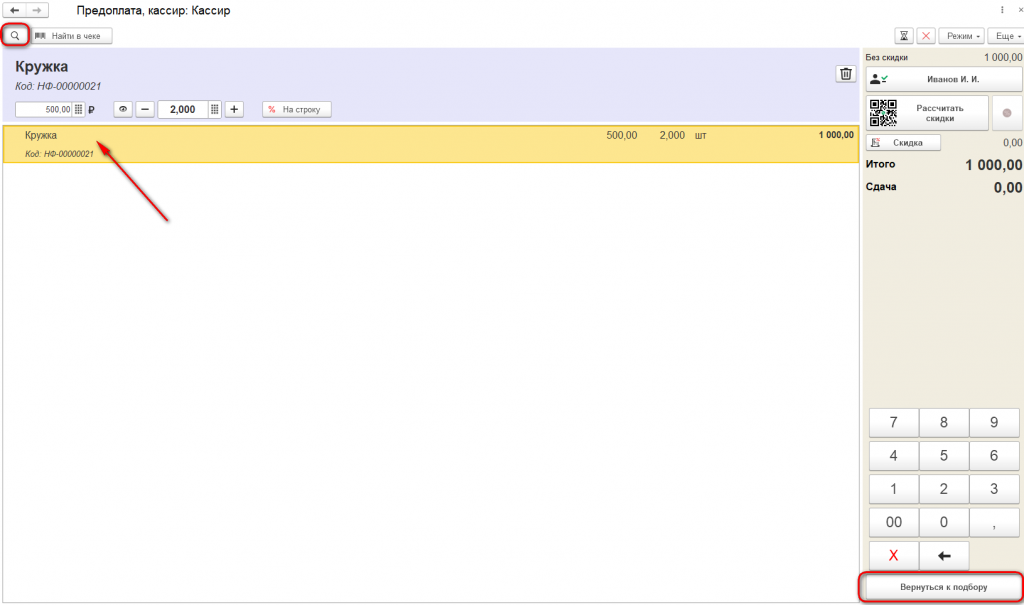1024x605 pixels.
Task: Click Вернуться к подбору
Action: click(942, 587)
